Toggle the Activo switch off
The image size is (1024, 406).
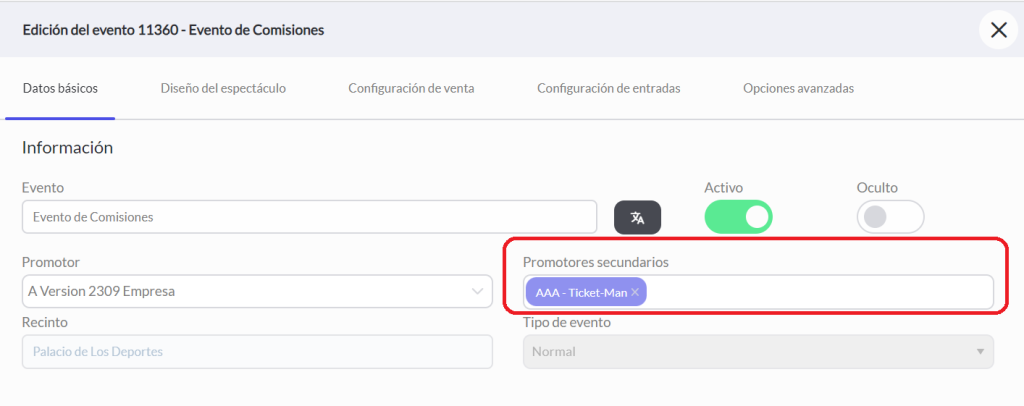point(738,217)
